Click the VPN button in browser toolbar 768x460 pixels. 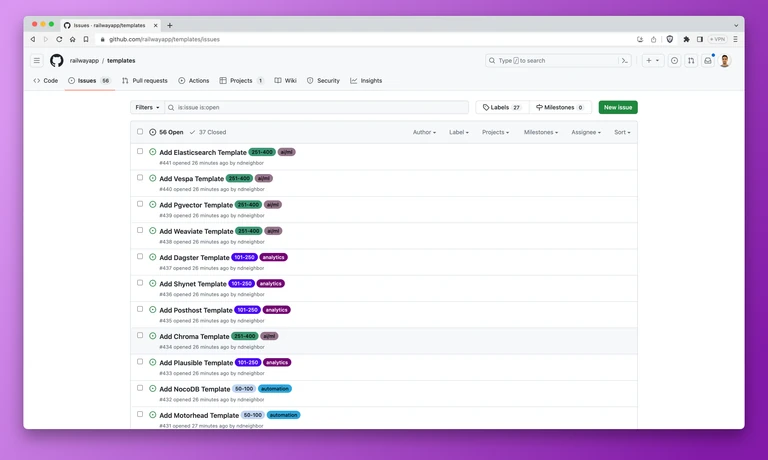718,39
